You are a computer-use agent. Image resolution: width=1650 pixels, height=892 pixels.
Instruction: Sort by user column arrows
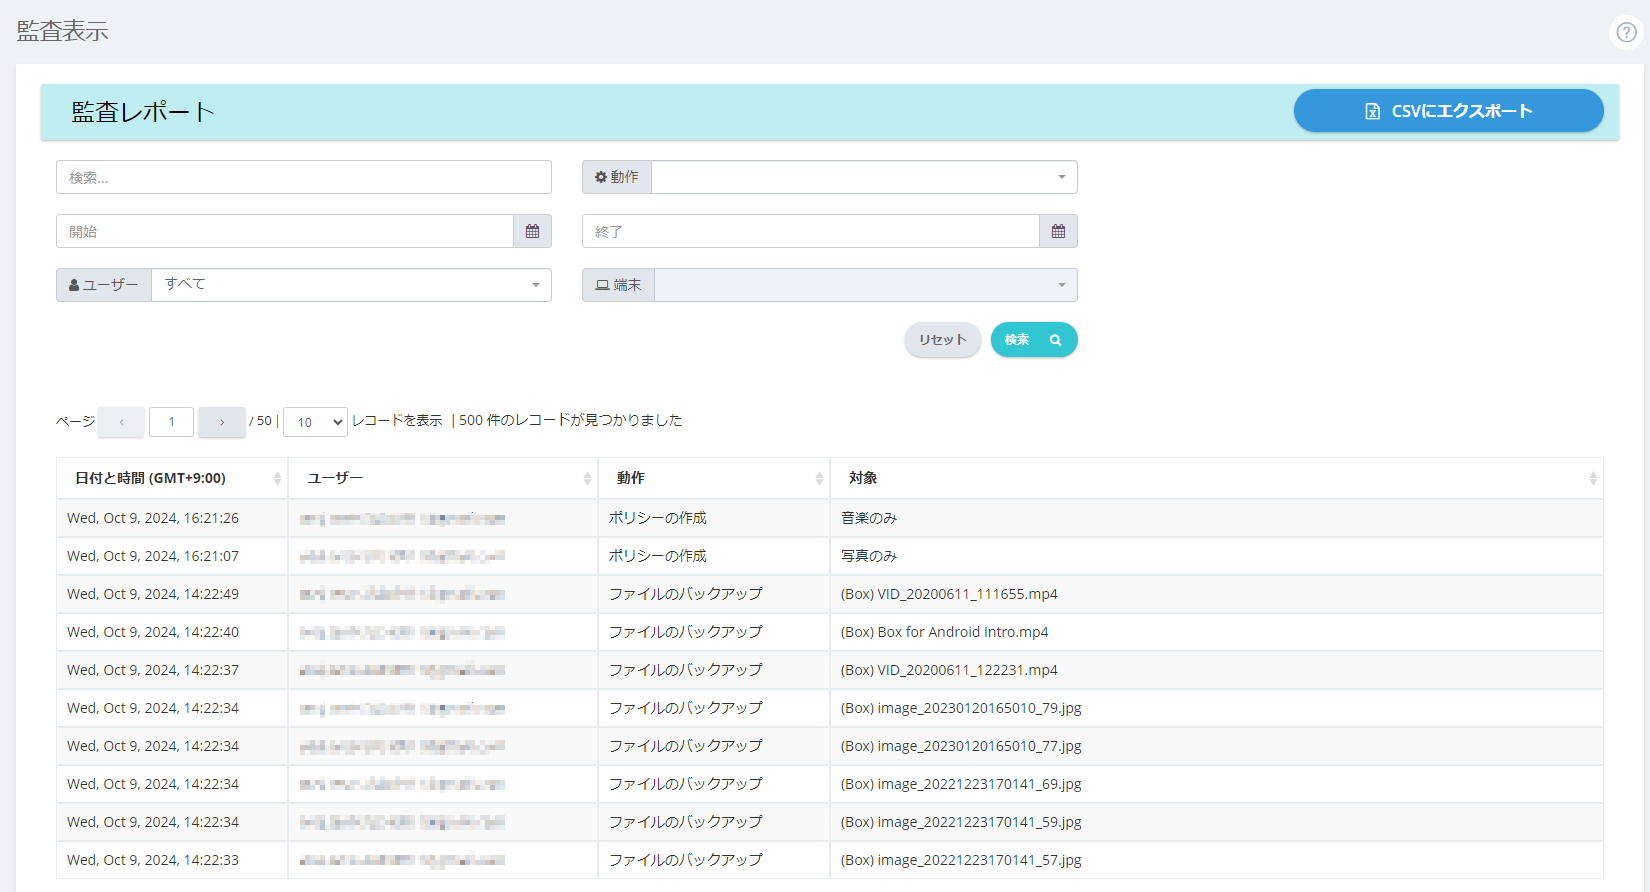pyautogui.click(x=587, y=479)
